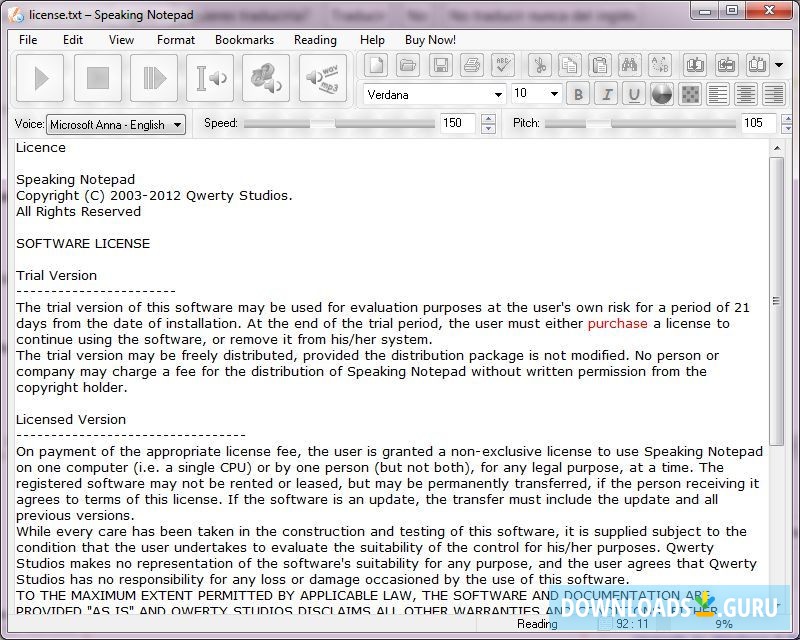The height and width of the screenshot is (640, 800).
Task: Click the vertical scrollbar thumb
Action: pyautogui.click(x=777, y=301)
